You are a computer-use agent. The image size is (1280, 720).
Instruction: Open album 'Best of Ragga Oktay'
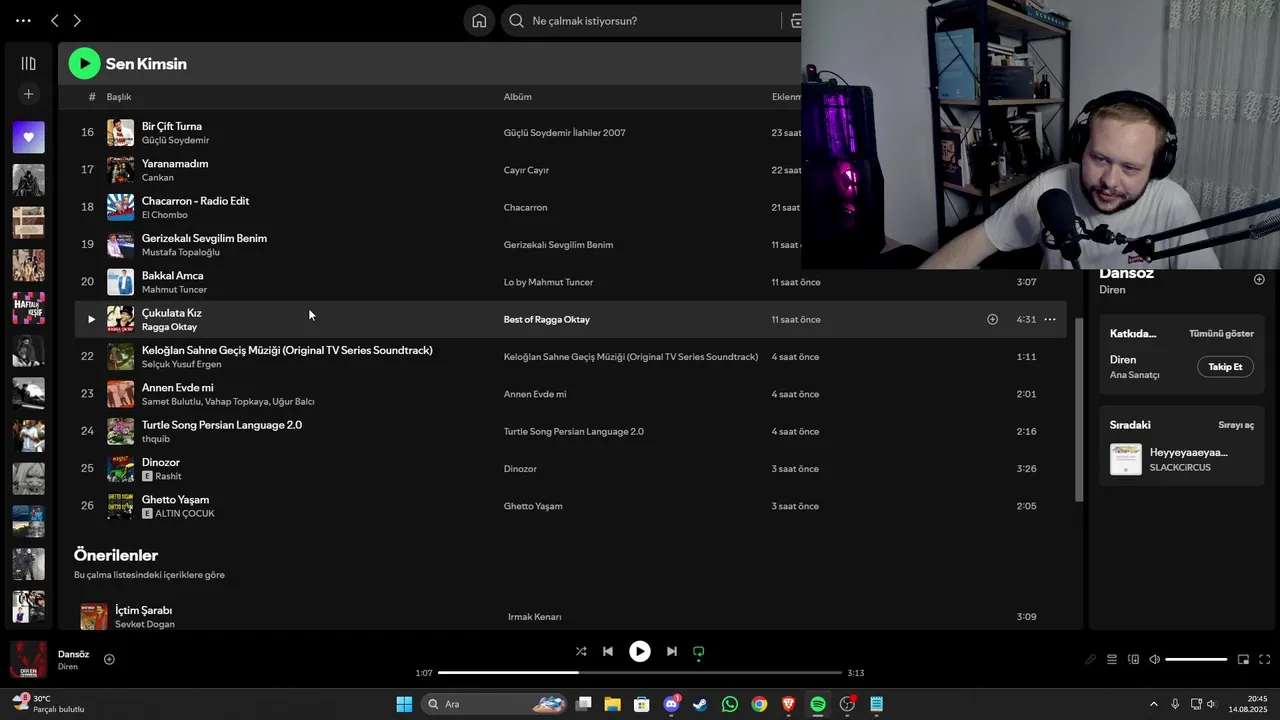point(547,320)
